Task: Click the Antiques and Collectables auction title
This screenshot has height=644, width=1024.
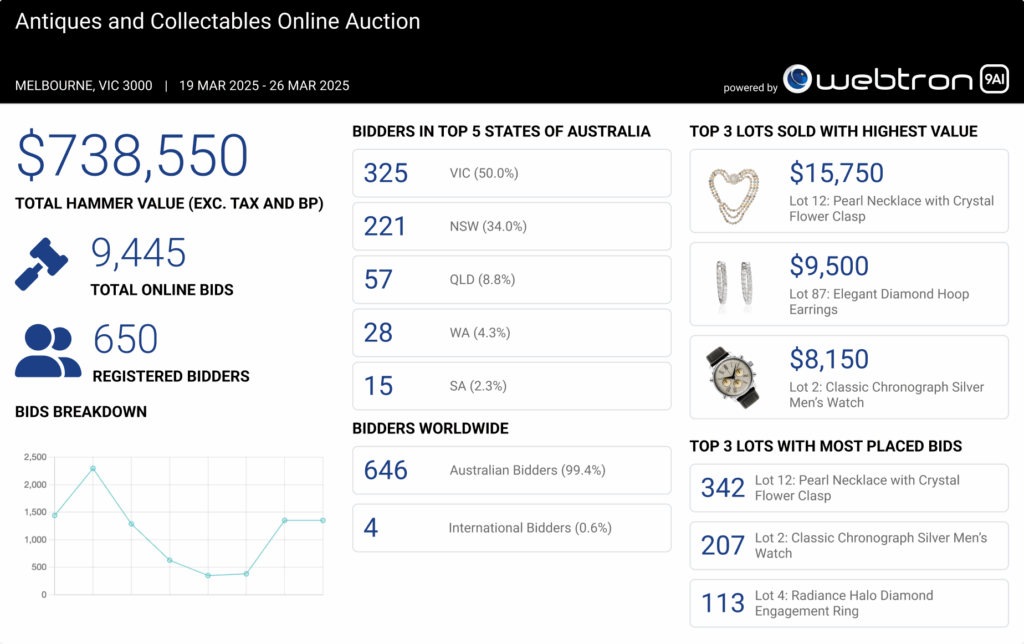Action: pos(217,21)
